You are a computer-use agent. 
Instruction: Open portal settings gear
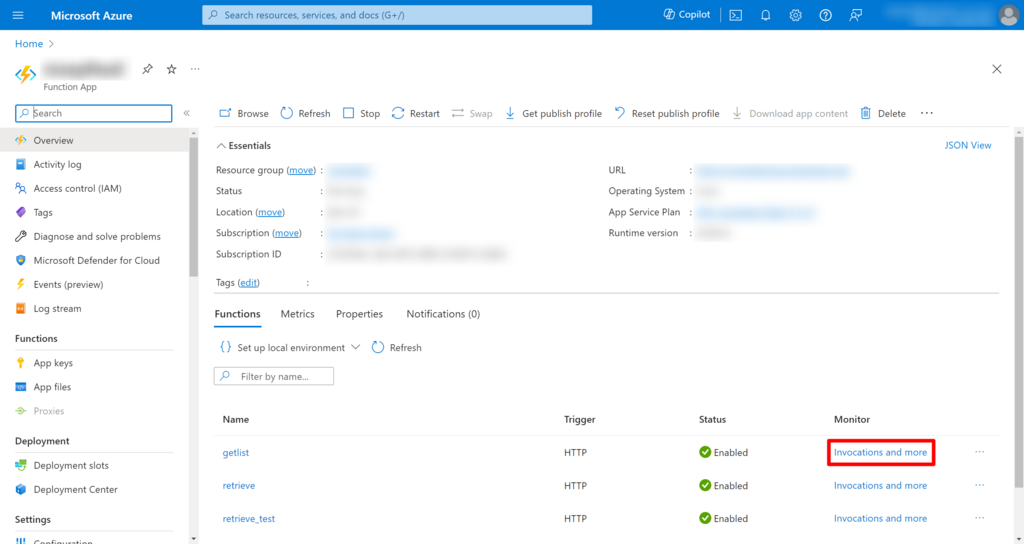(795, 15)
